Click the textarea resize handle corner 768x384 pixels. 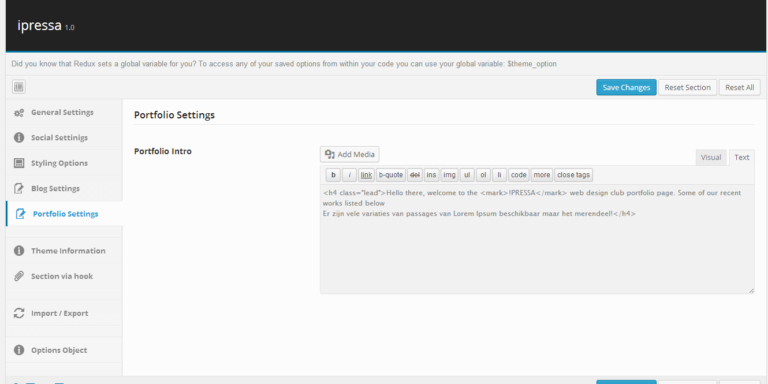tap(751, 290)
